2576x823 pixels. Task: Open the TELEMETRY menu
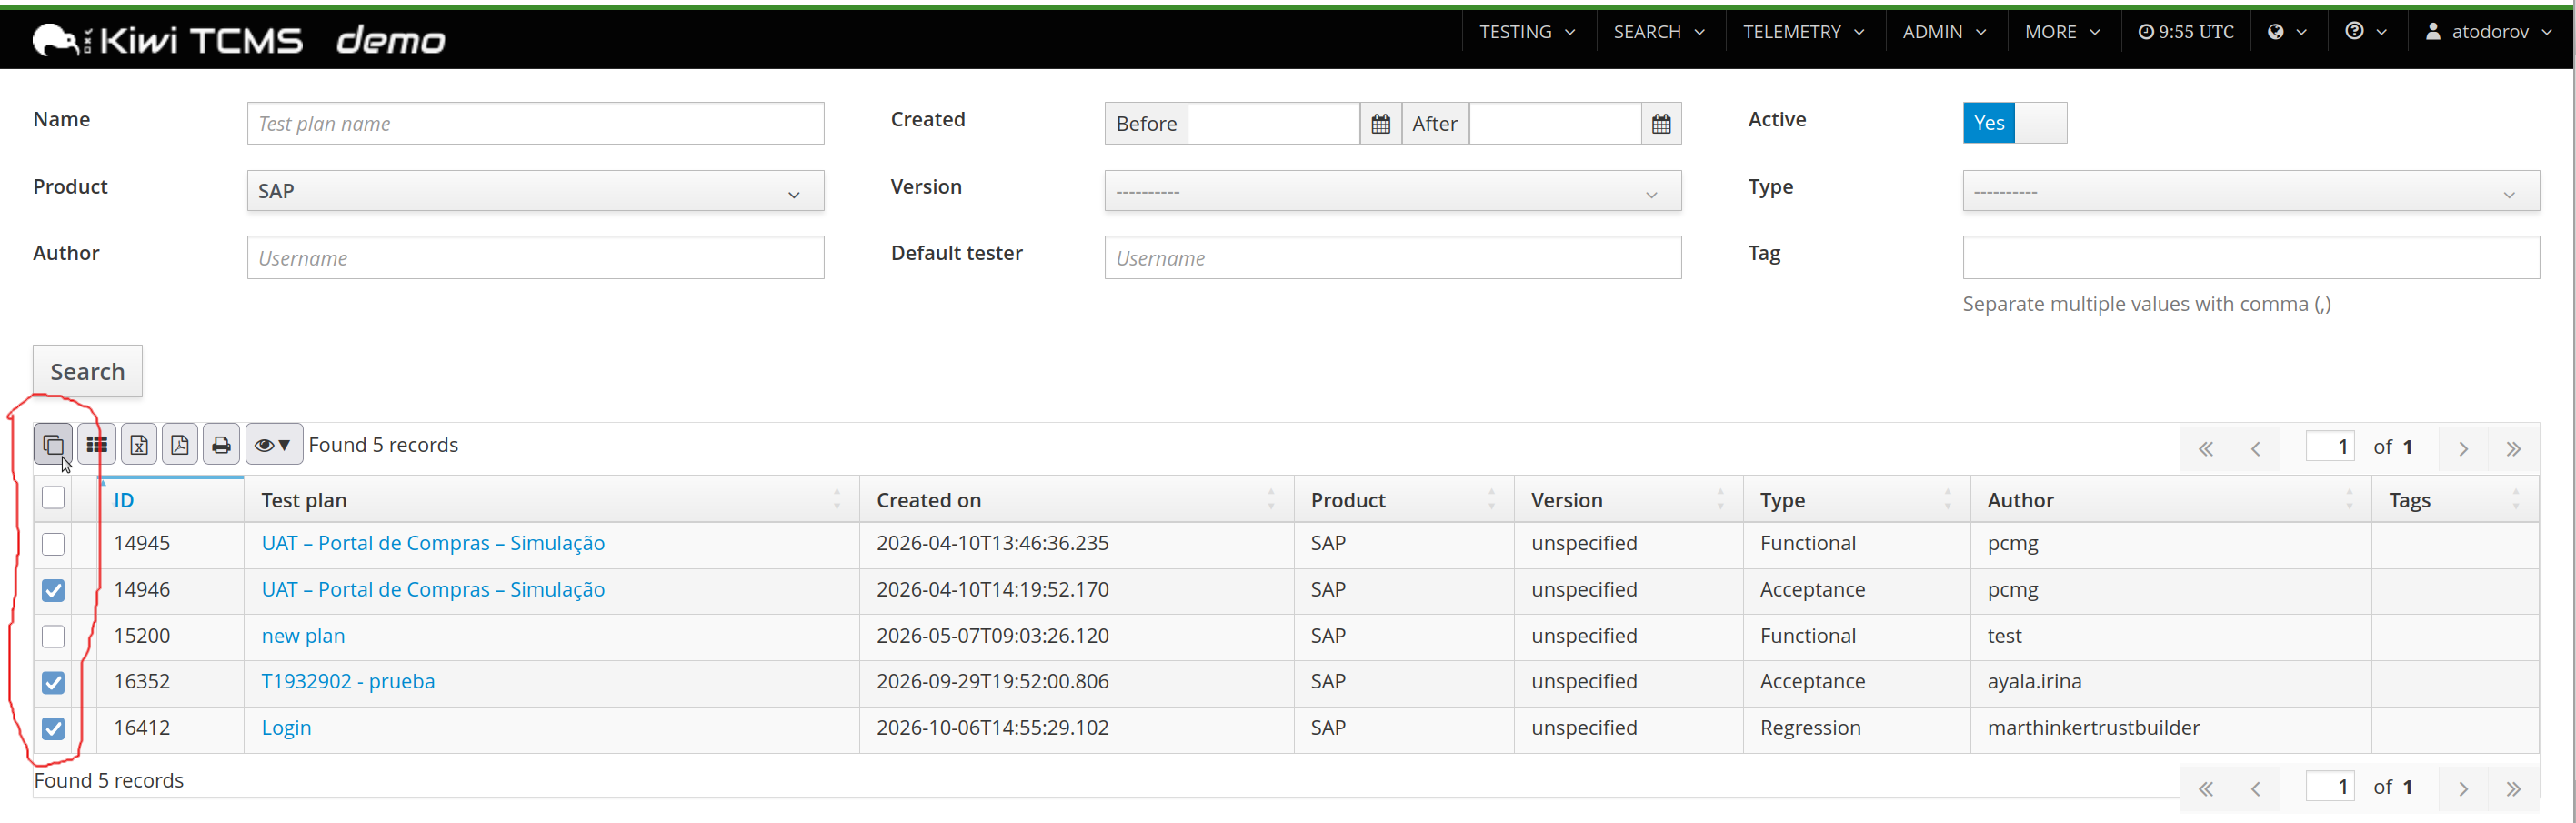(x=1804, y=32)
